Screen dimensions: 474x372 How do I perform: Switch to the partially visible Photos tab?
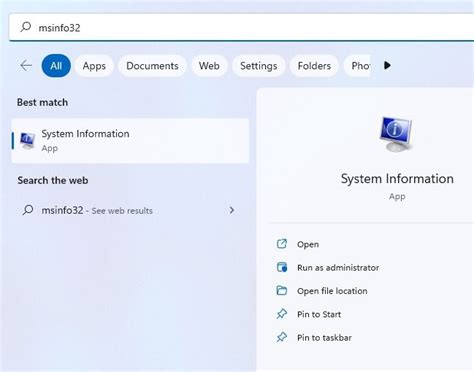coord(357,66)
